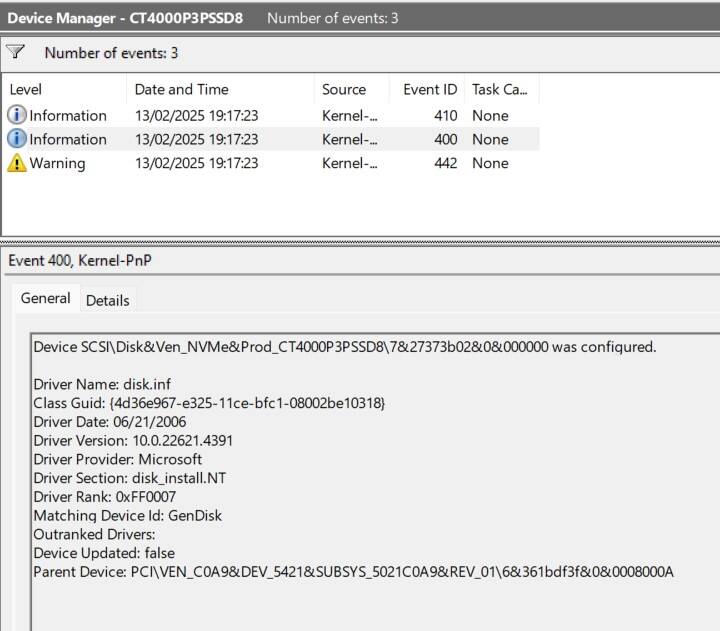The height and width of the screenshot is (631, 720).
Task: Click the device configured message text
Action: tap(345, 347)
